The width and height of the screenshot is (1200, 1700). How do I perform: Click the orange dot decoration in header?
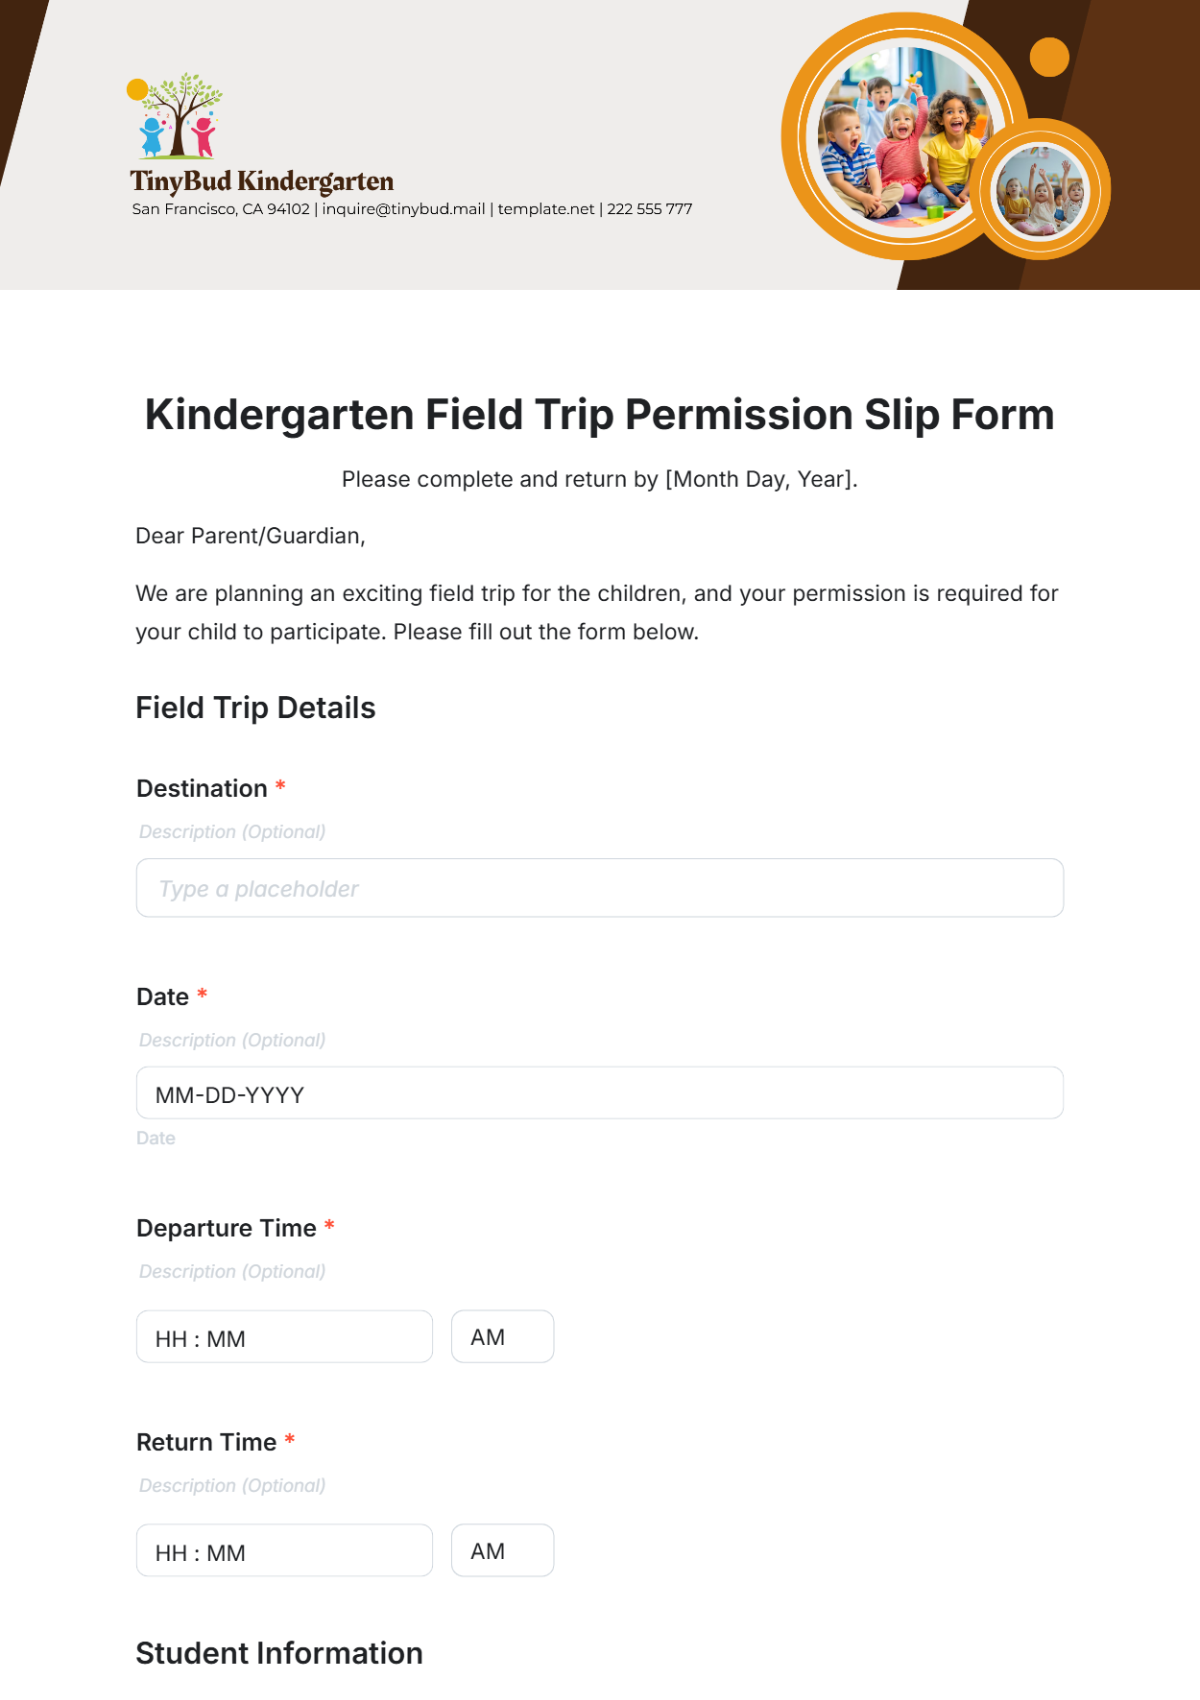(x=1049, y=57)
